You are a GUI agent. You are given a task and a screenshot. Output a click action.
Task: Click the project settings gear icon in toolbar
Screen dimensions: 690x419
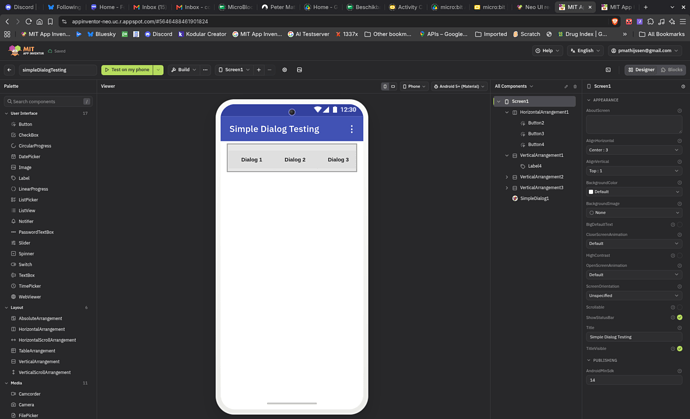(285, 70)
